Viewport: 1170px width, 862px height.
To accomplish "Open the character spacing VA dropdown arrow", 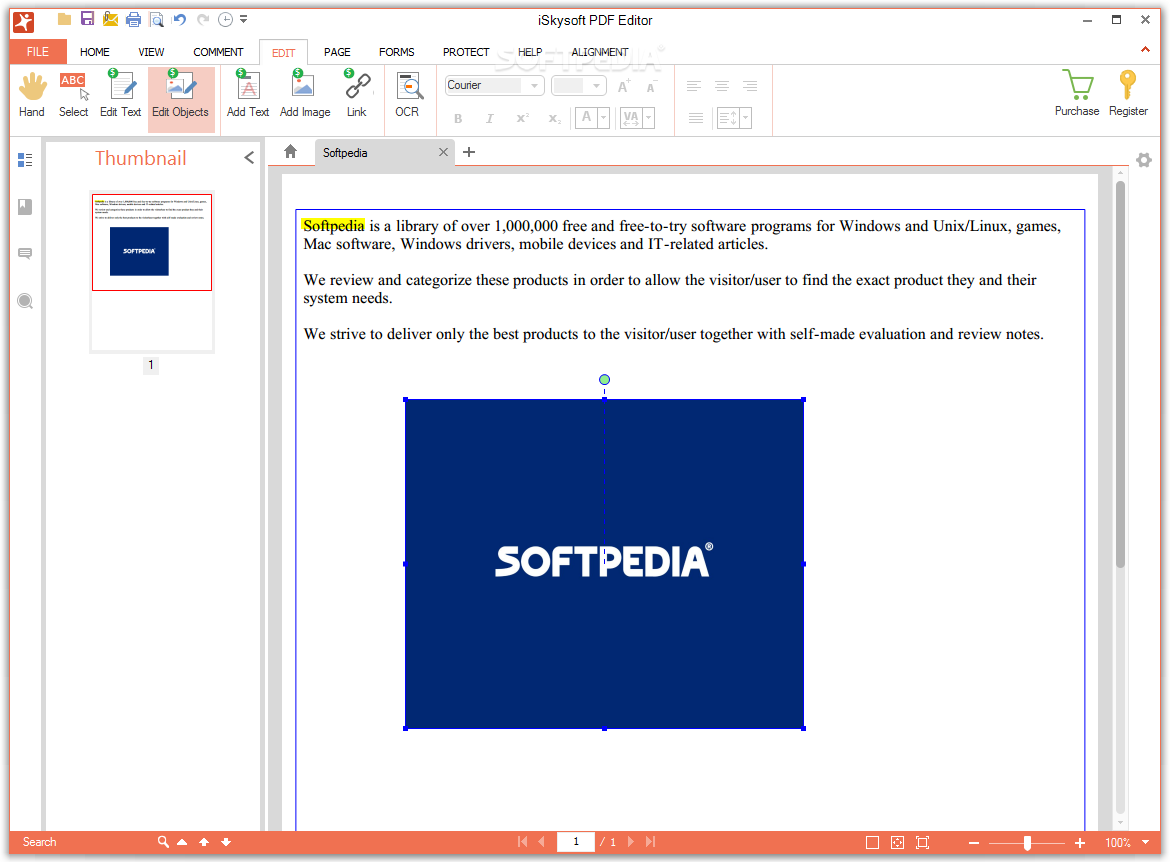I will click(x=648, y=118).
